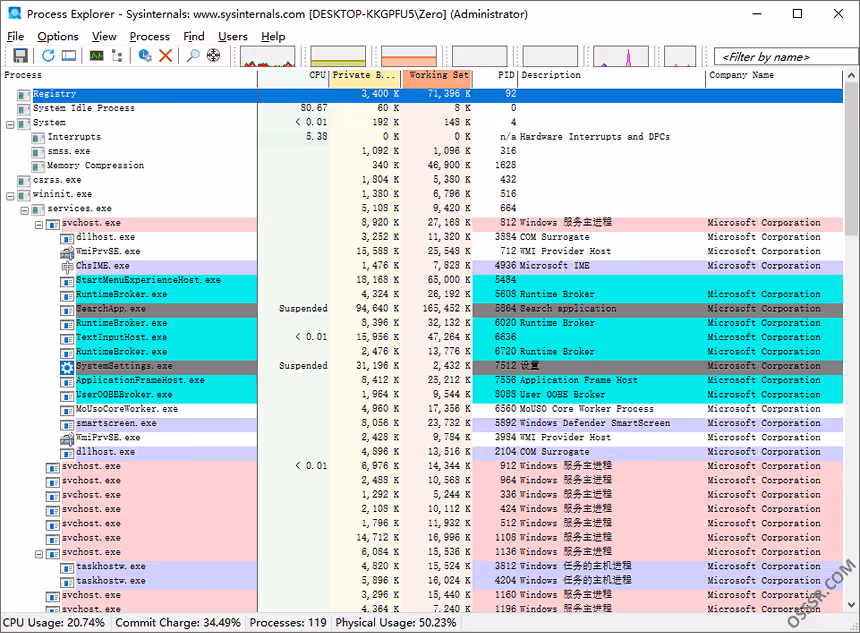Open the process Properties icon
The image size is (860, 633).
(145, 55)
